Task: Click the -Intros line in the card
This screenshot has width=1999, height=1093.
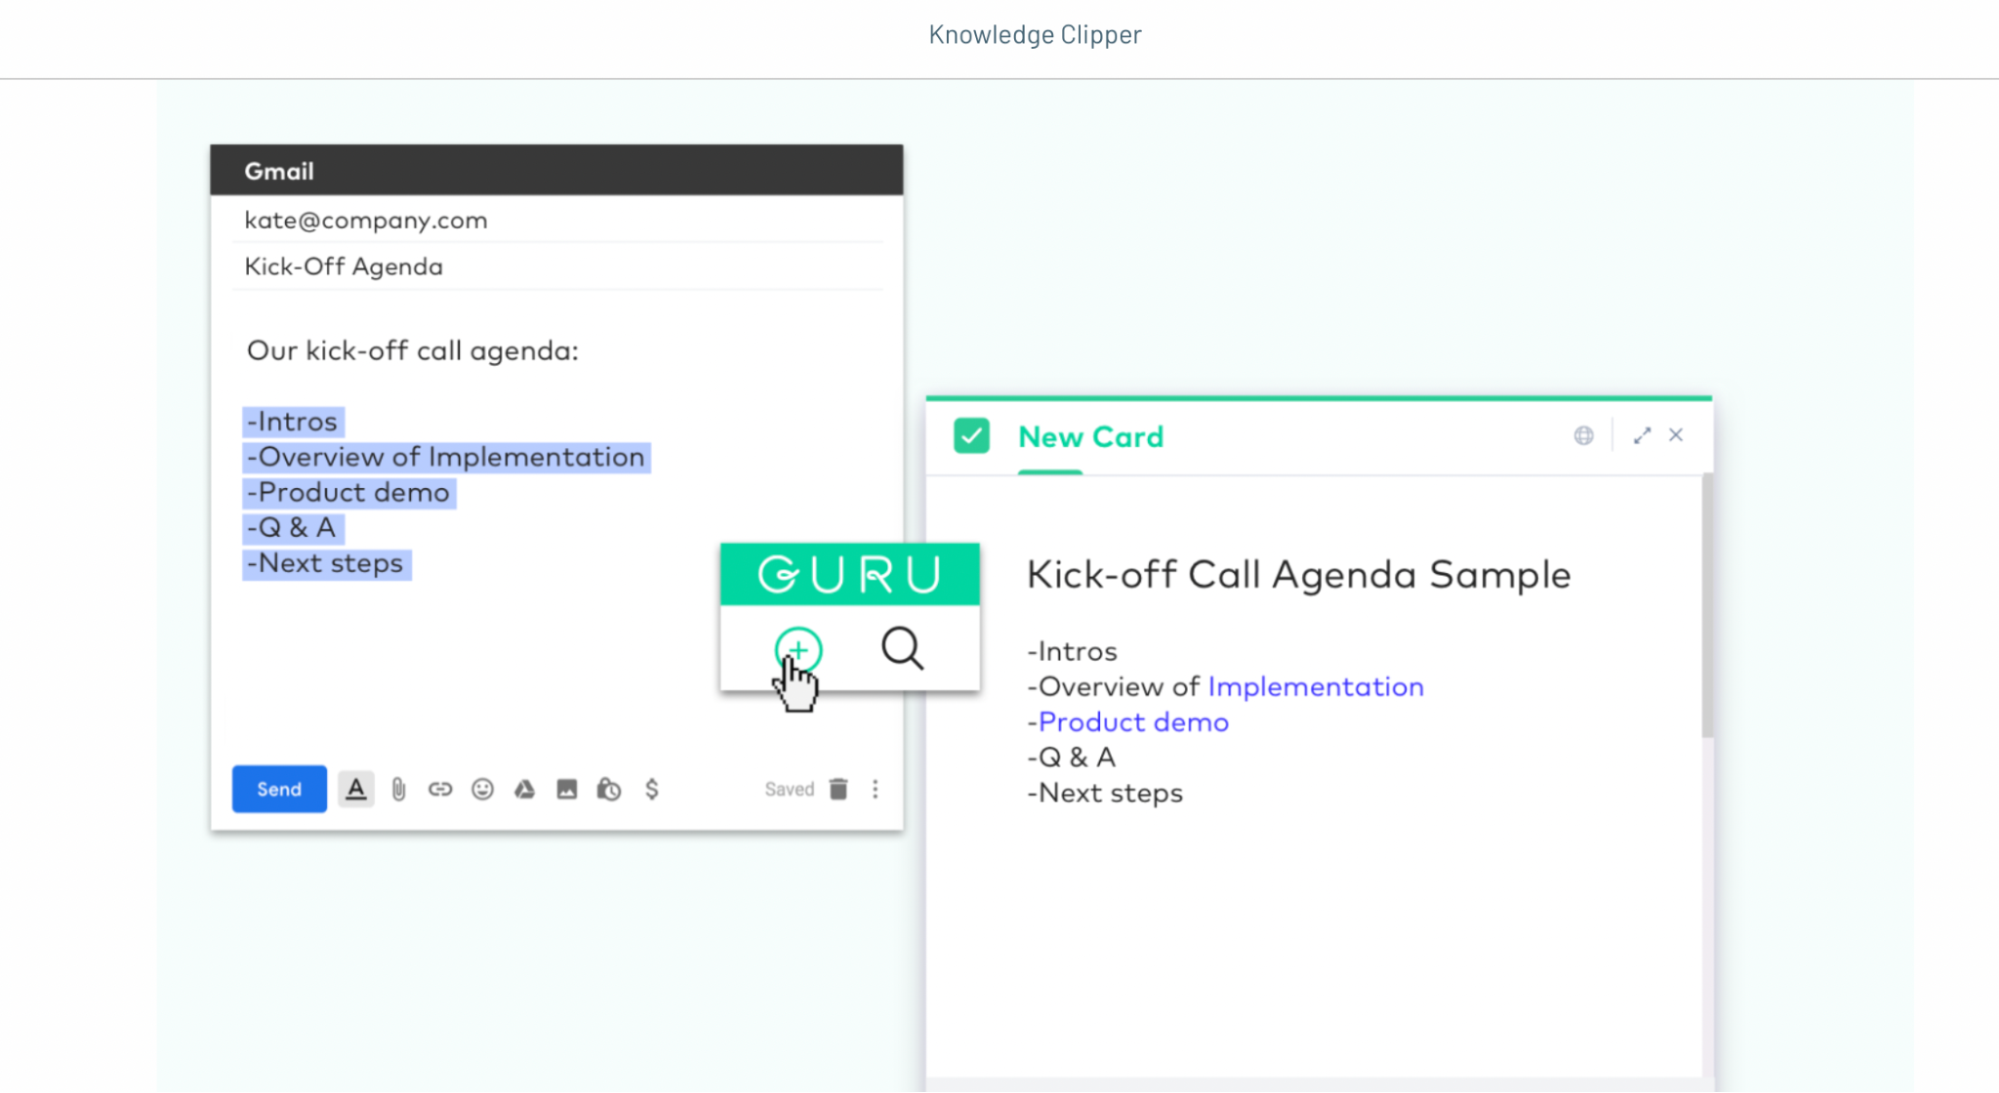Action: tap(1072, 652)
